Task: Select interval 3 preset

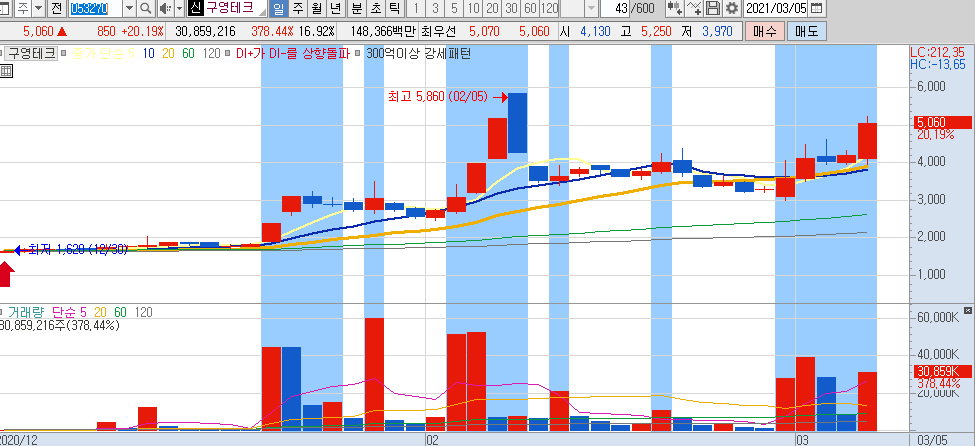Action: click(x=435, y=9)
